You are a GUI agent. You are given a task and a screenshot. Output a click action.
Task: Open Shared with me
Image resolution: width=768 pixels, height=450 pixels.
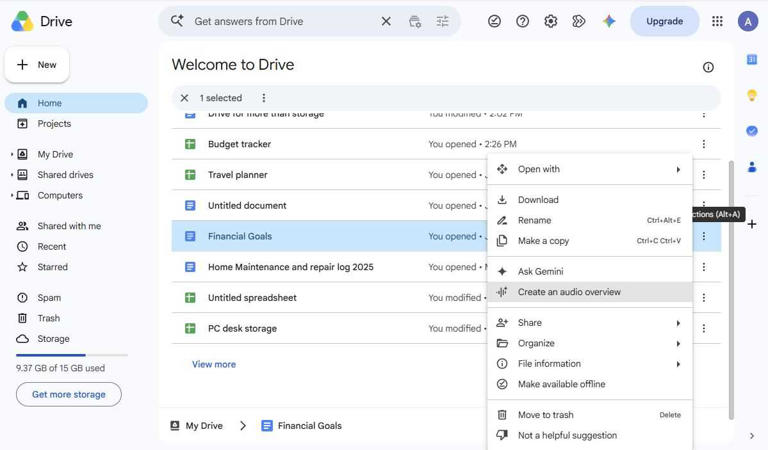[69, 226]
